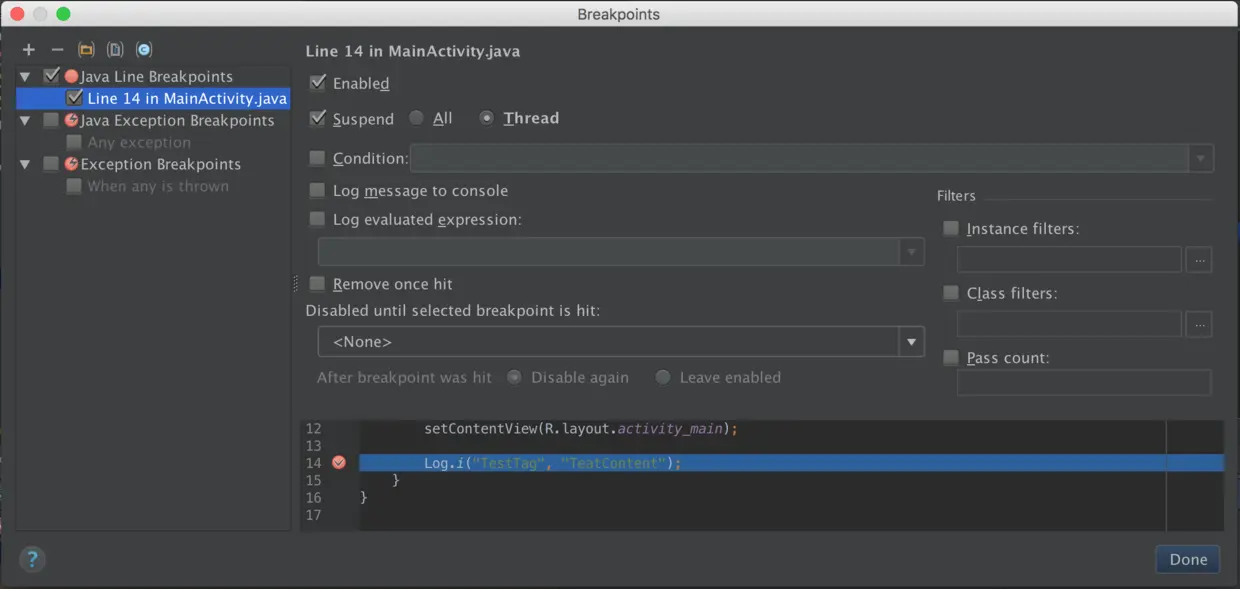This screenshot has height=589, width=1240.
Task: Open help with the question mark icon
Action: click(x=32, y=559)
